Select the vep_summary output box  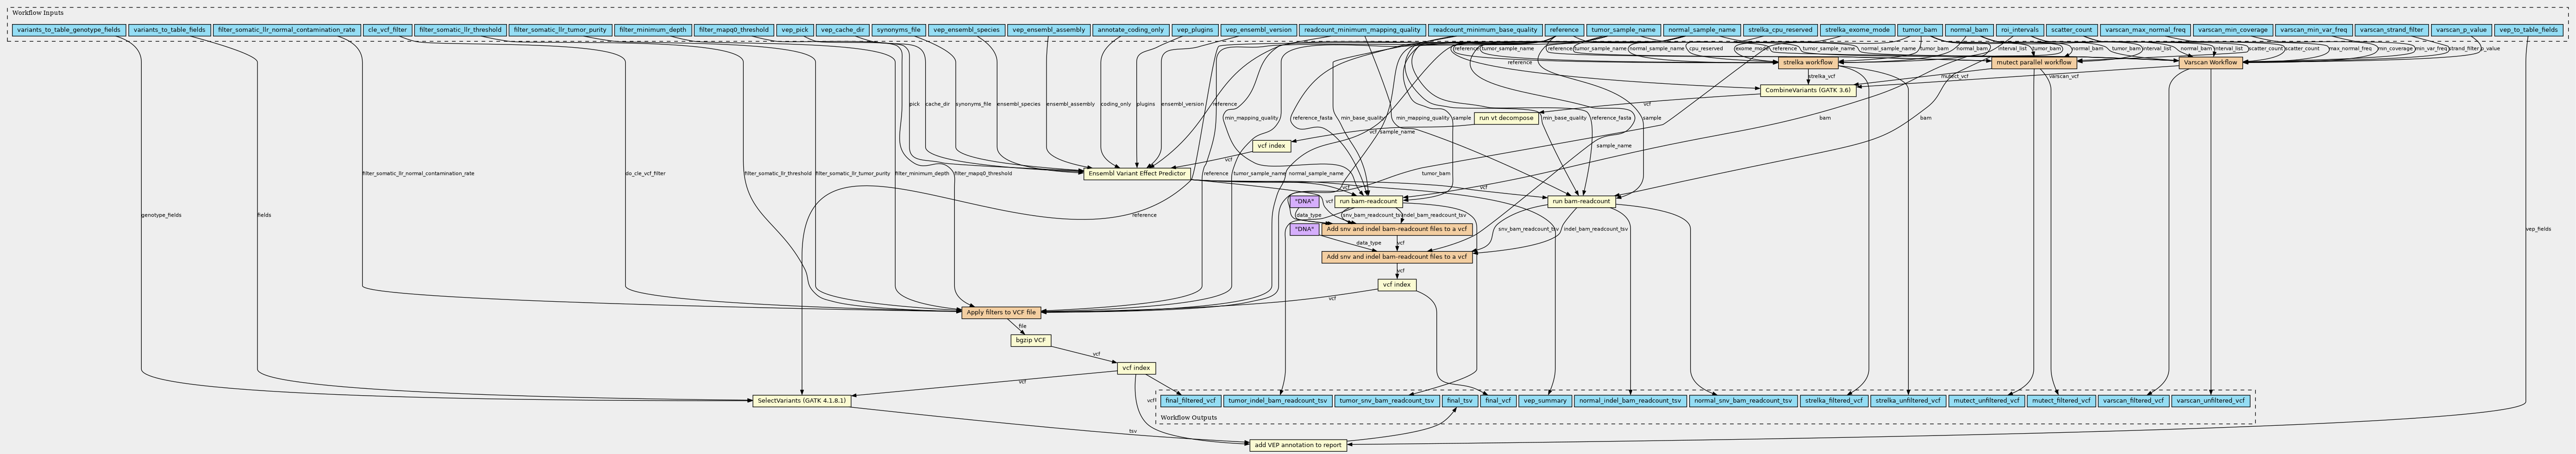point(1544,401)
